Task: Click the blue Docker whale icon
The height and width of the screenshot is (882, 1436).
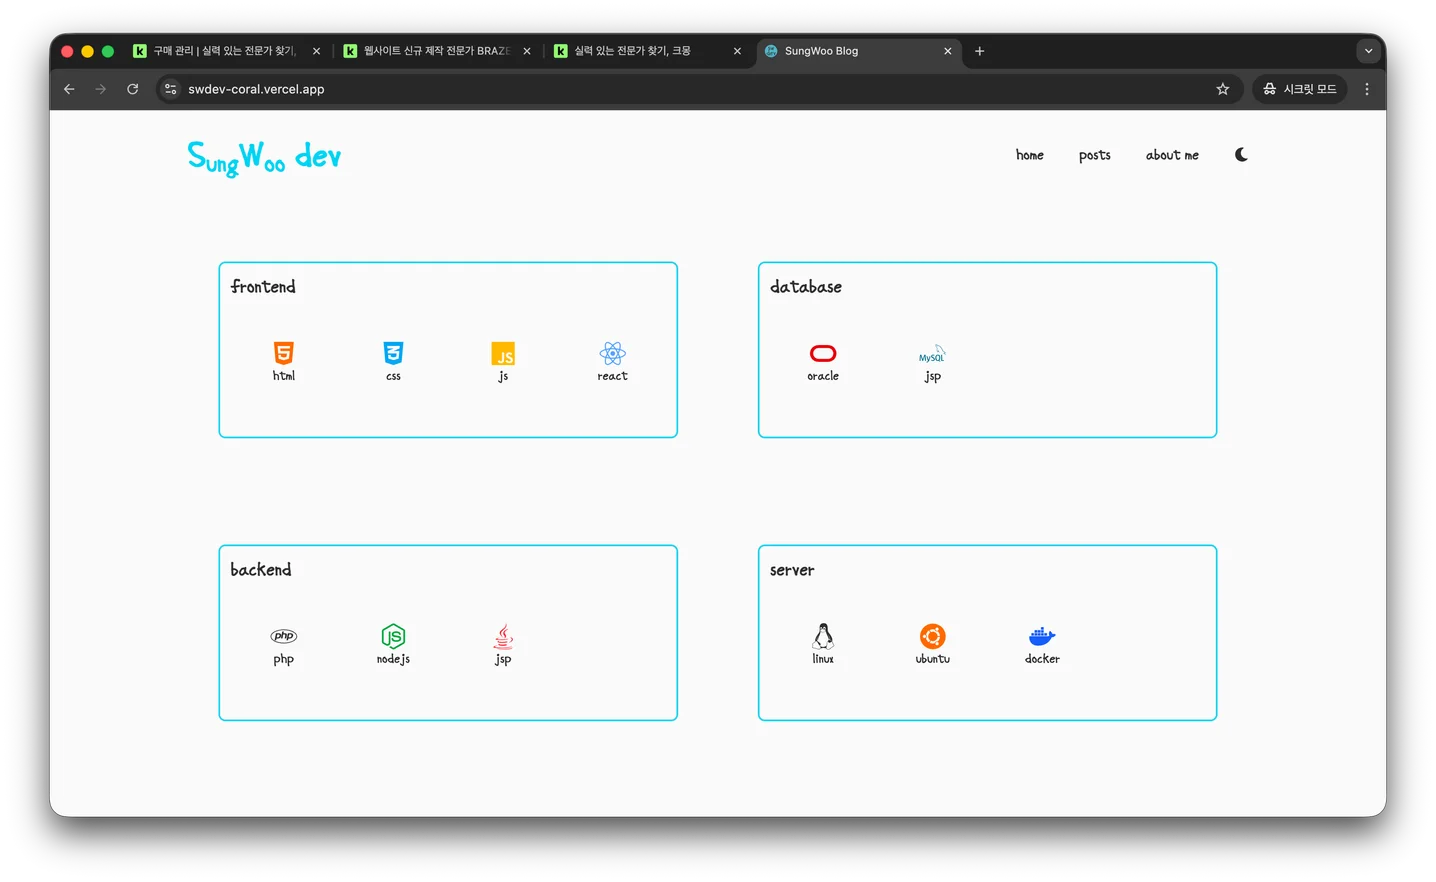Action: tap(1042, 636)
